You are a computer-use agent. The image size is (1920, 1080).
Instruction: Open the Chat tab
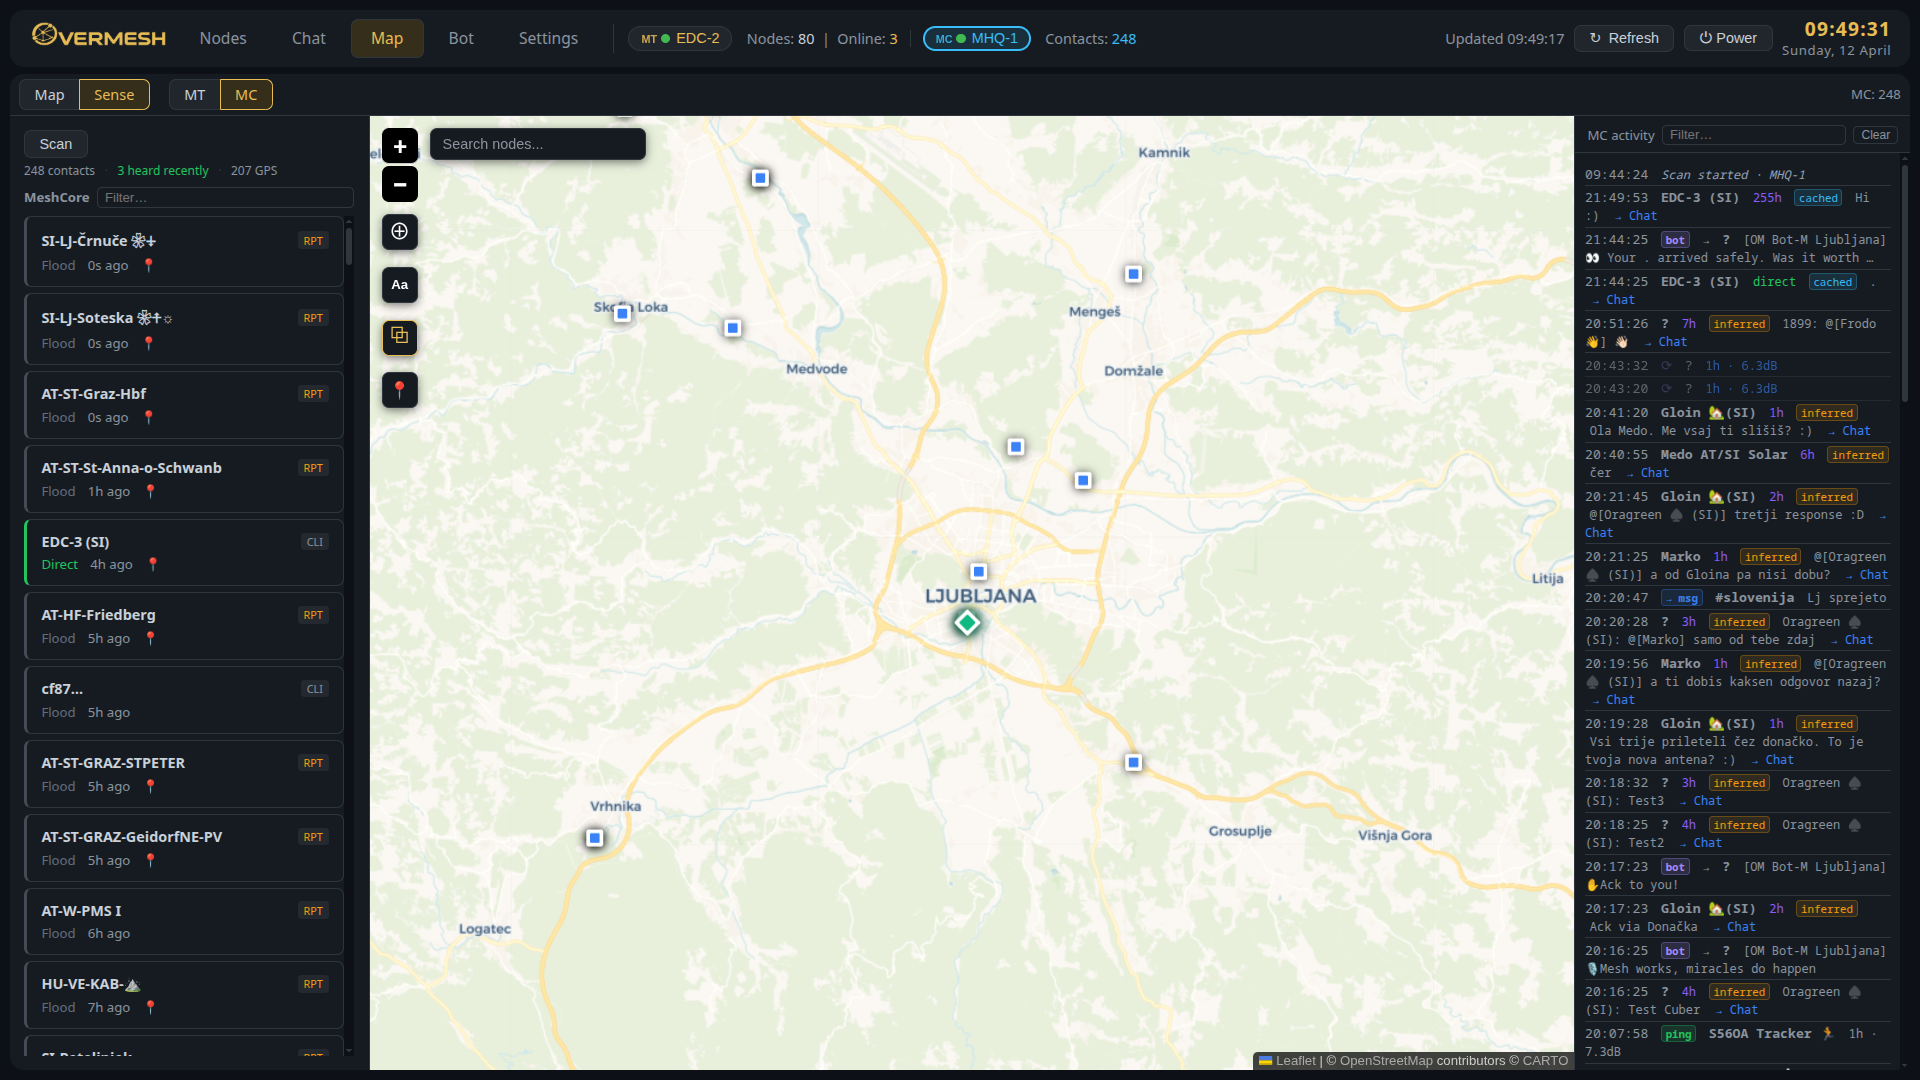point(308,38)
